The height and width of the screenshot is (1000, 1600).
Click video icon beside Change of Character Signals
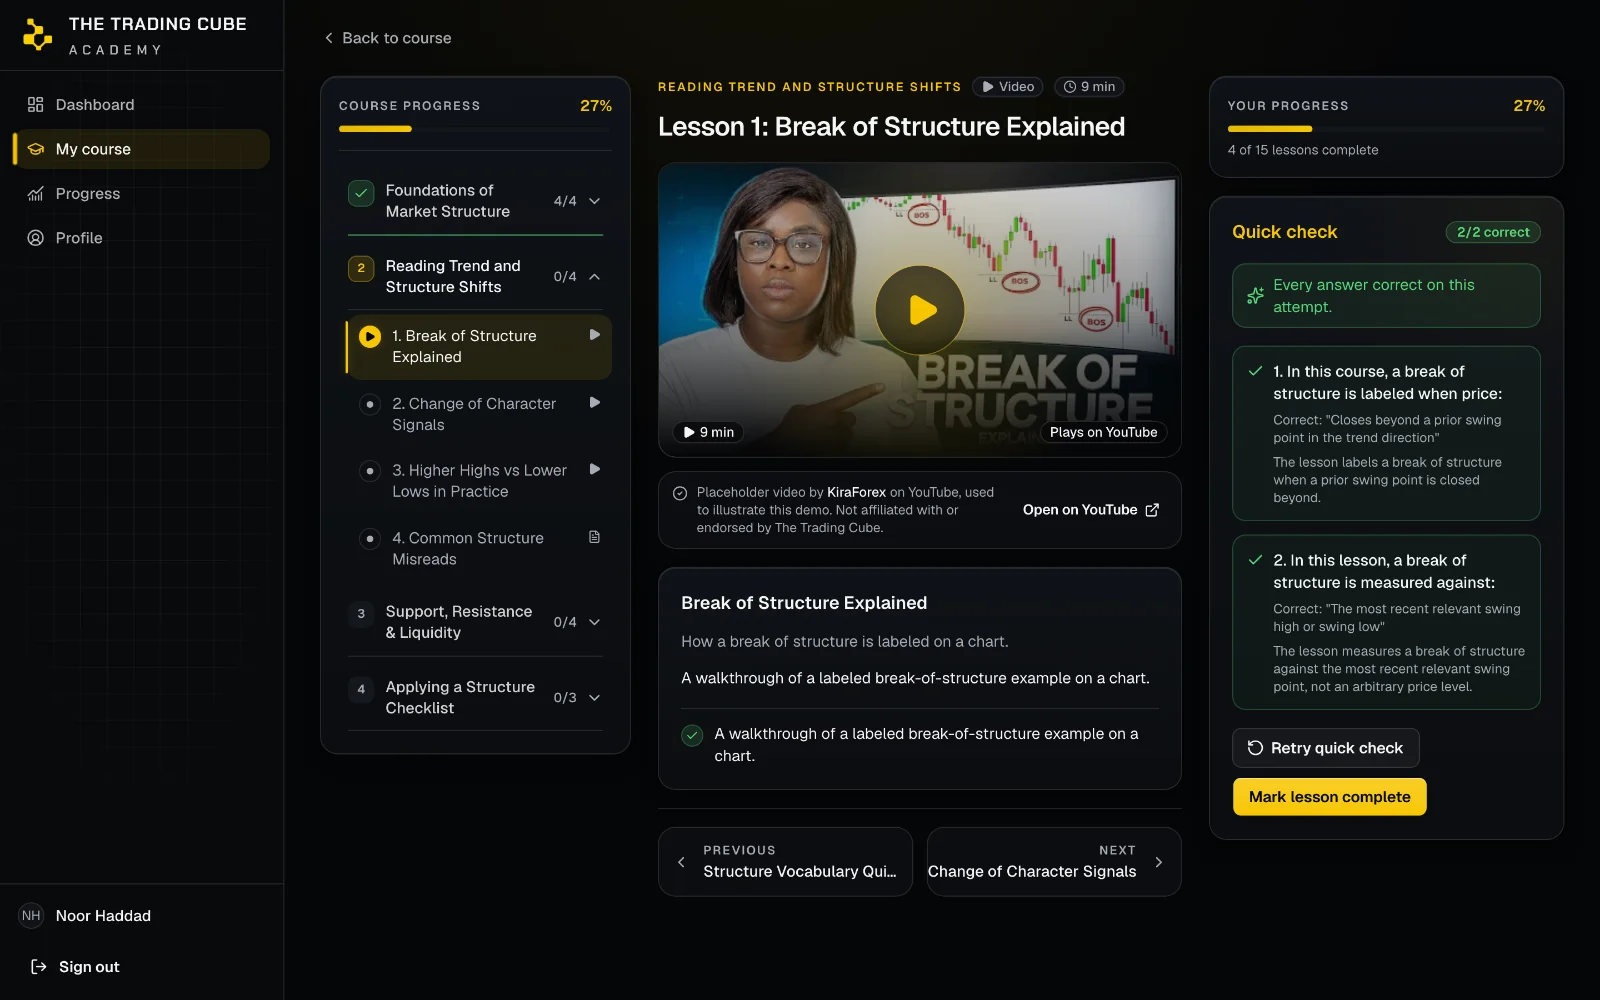point(595,403)
